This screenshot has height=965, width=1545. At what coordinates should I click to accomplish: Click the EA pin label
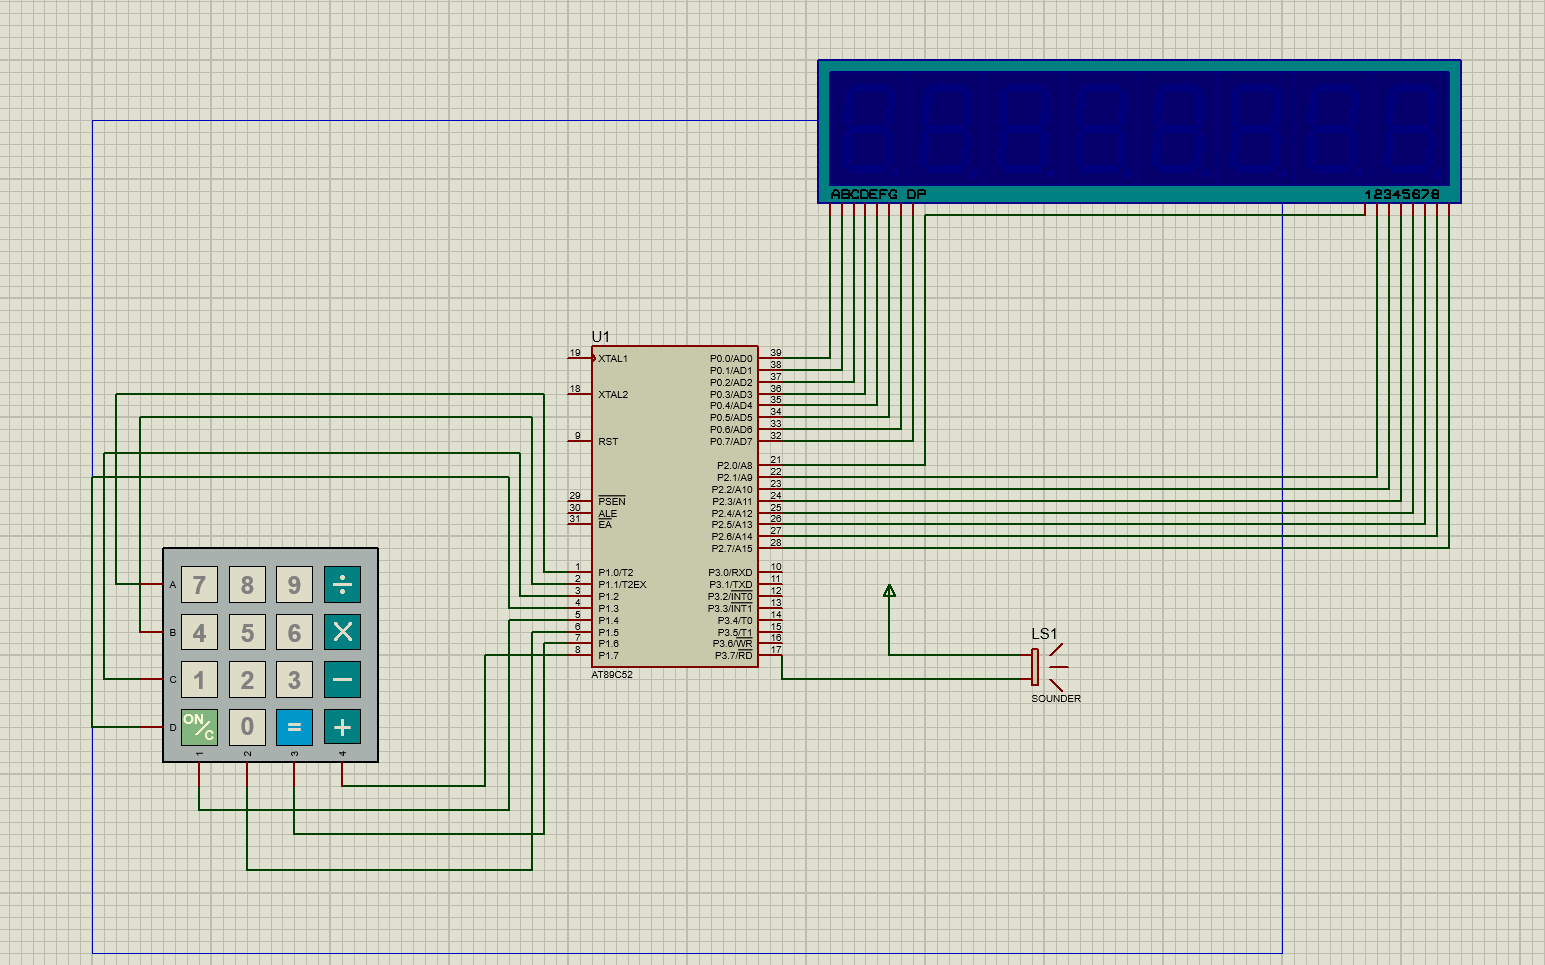click(605, 525)
